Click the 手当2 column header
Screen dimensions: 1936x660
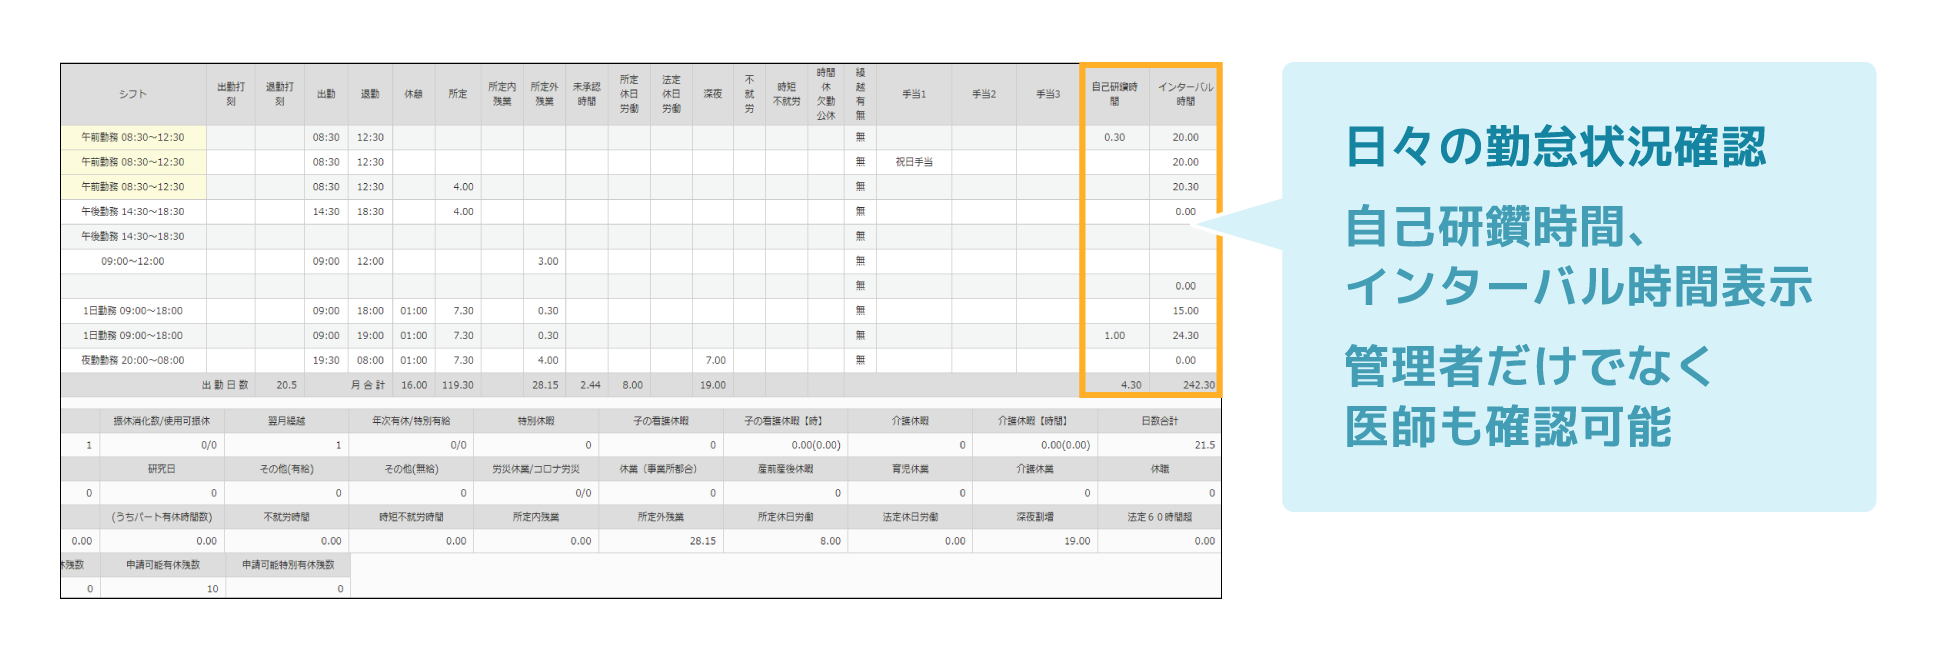[983, 94]
